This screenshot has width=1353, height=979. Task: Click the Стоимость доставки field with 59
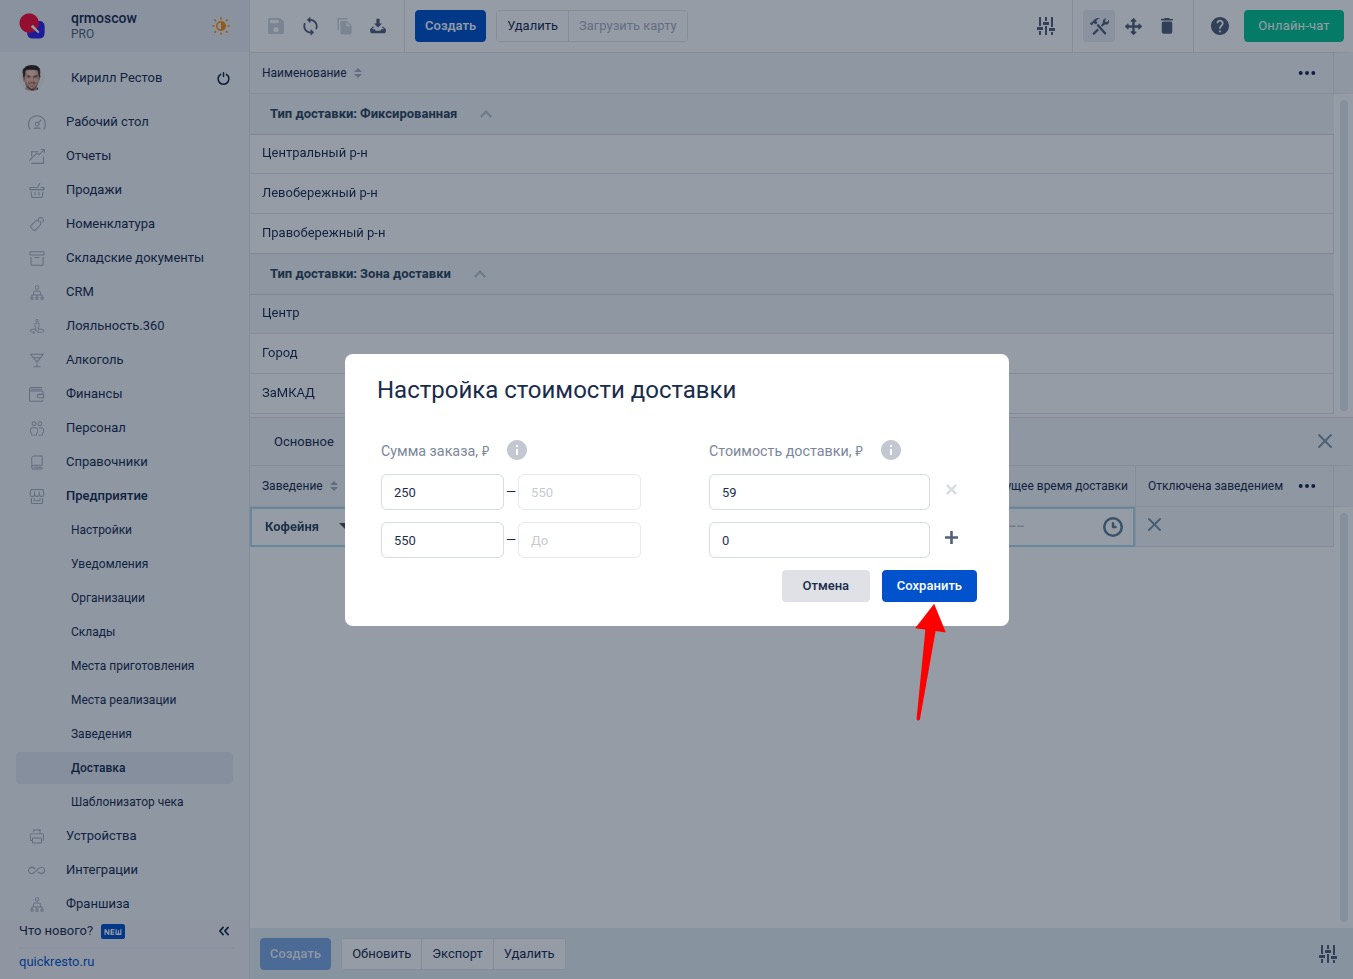point(818,492)
